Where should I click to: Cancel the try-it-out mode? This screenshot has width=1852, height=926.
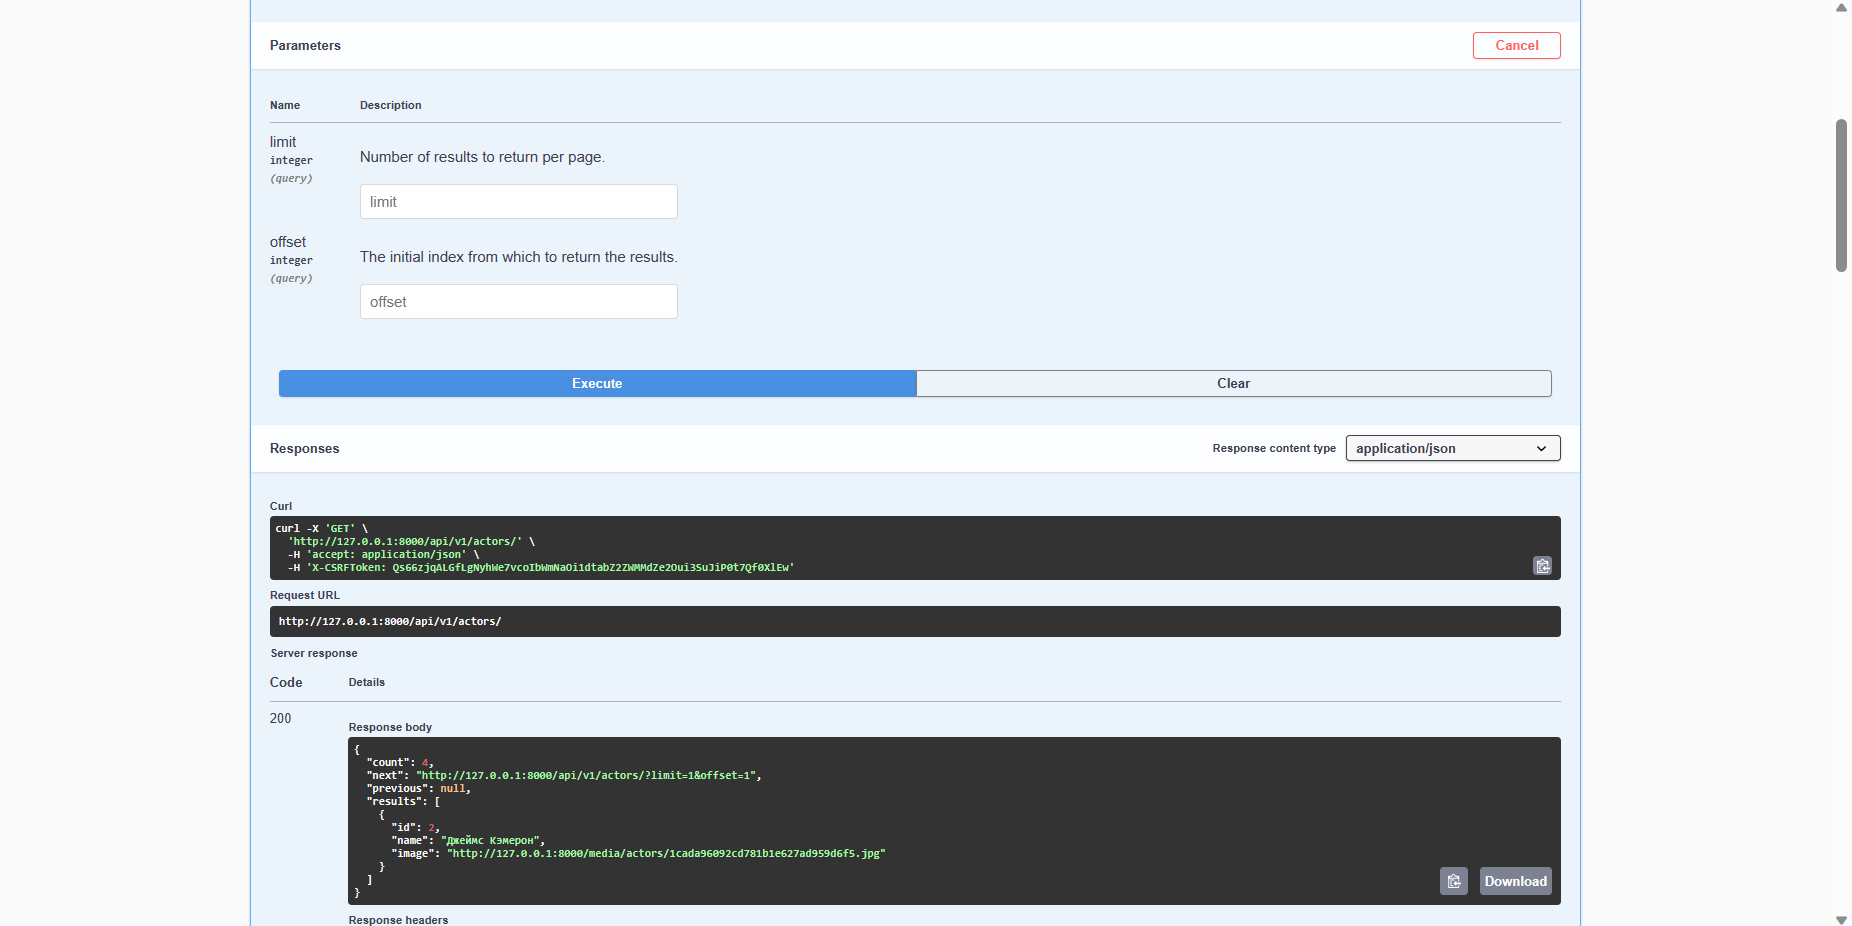(x=1516, y=45)
